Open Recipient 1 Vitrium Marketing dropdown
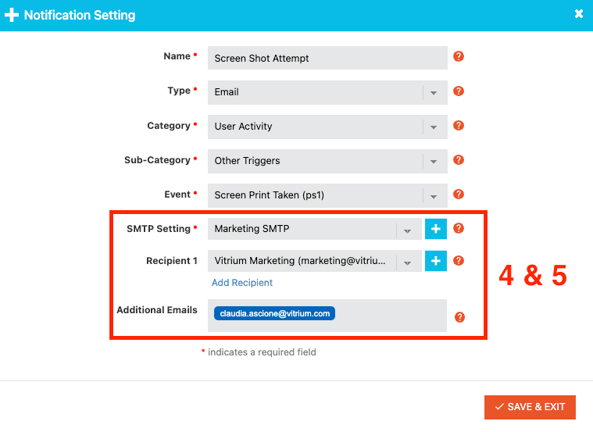The width and height of the screenshot is (593, 432). pyautogui.click(x=315, y=261)
